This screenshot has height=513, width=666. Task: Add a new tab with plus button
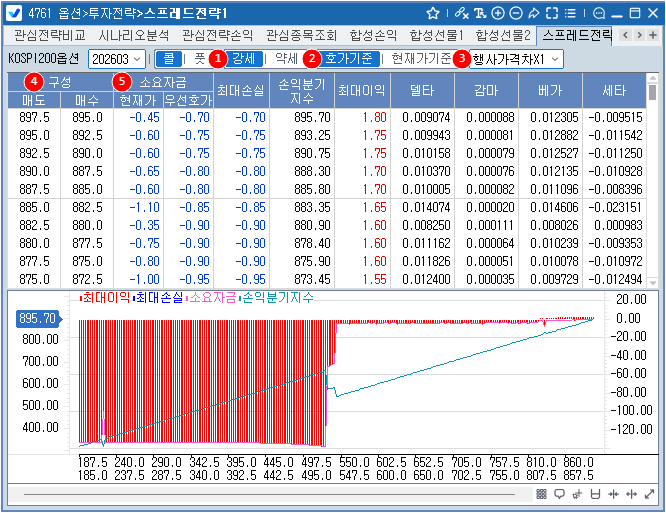click(x=654, y=35)
